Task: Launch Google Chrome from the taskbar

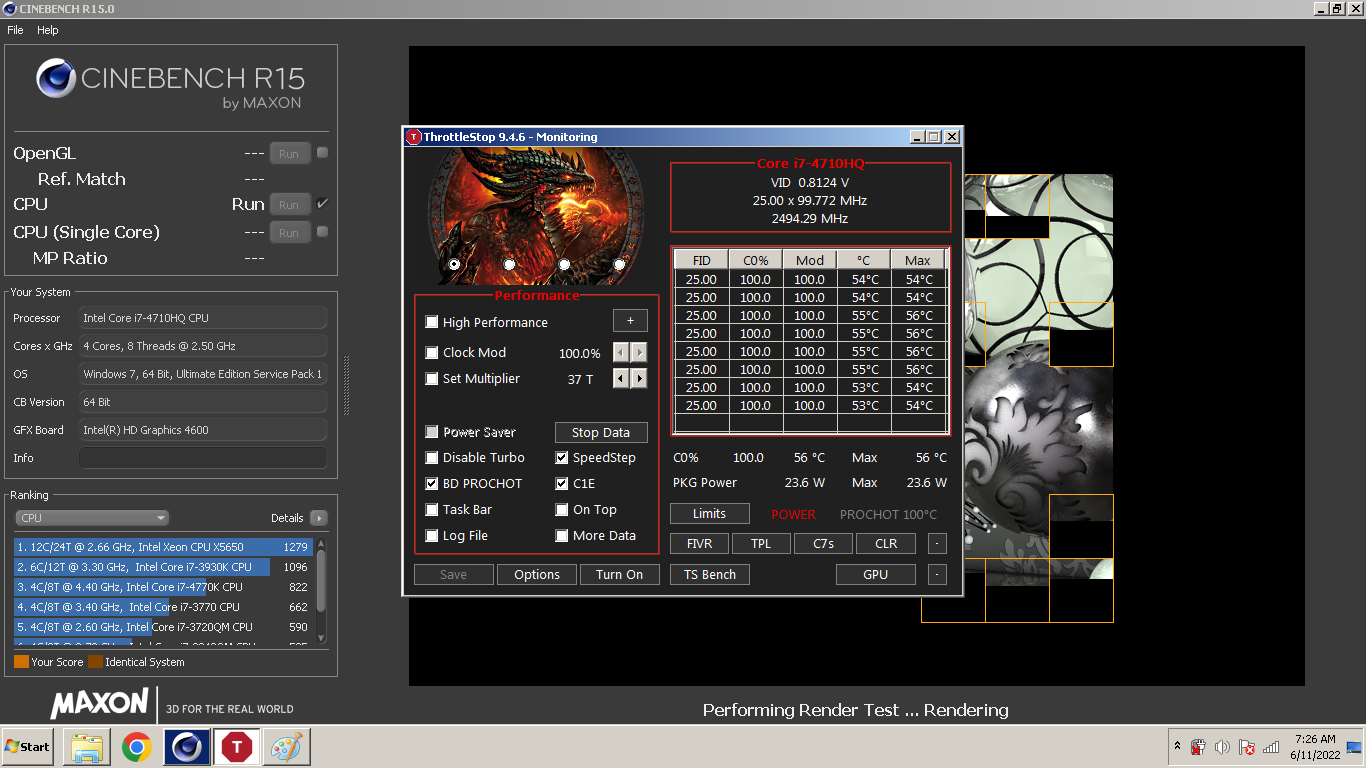Action: (137, 747)
